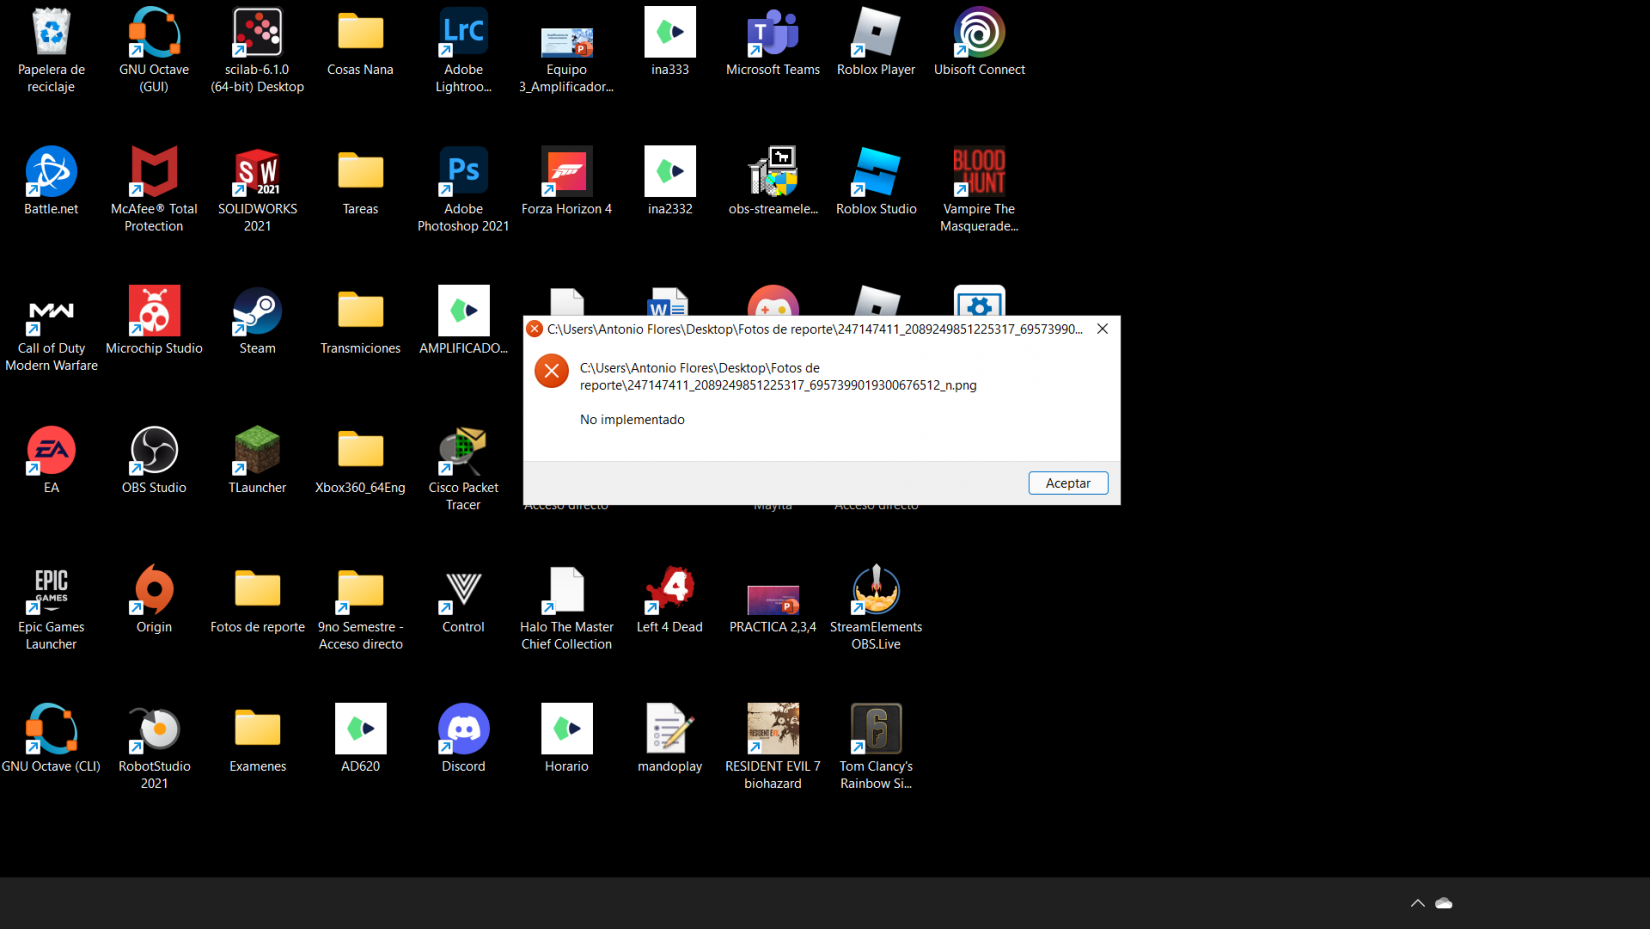
Task: Launch Vampire The Masquerade Bloodhunt
Action: pyautogui.click(x=979, y=189)
